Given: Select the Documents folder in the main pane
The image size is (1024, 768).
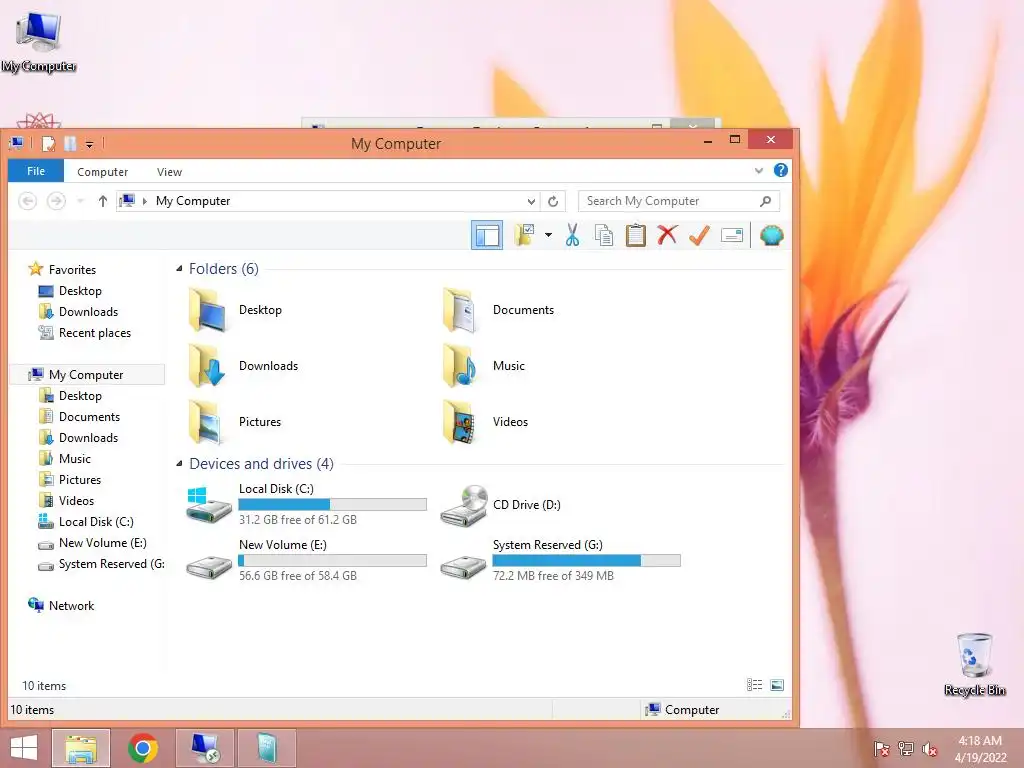Looking at the screenshot, I should 498,310.
